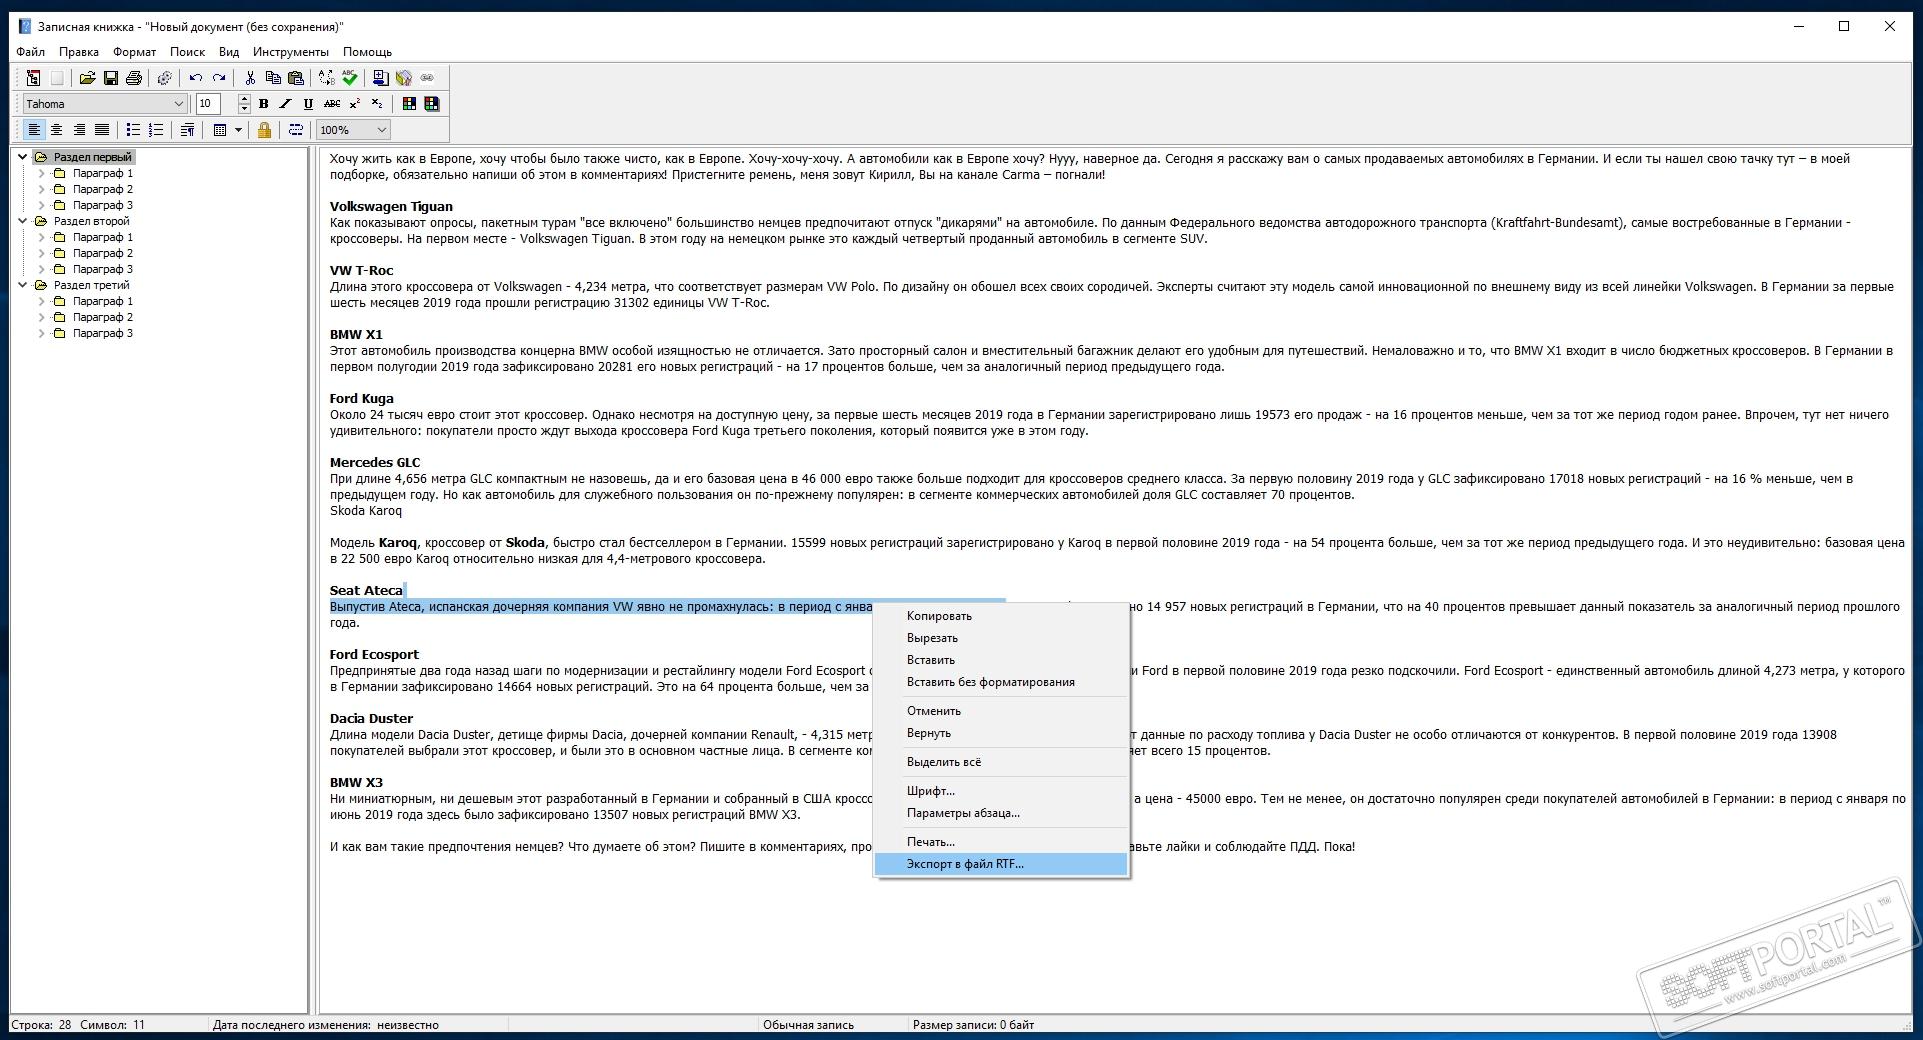Set right text alignment
Image resolution: width=1923 pixels, height=1040 pixels.
pos(79,129)
